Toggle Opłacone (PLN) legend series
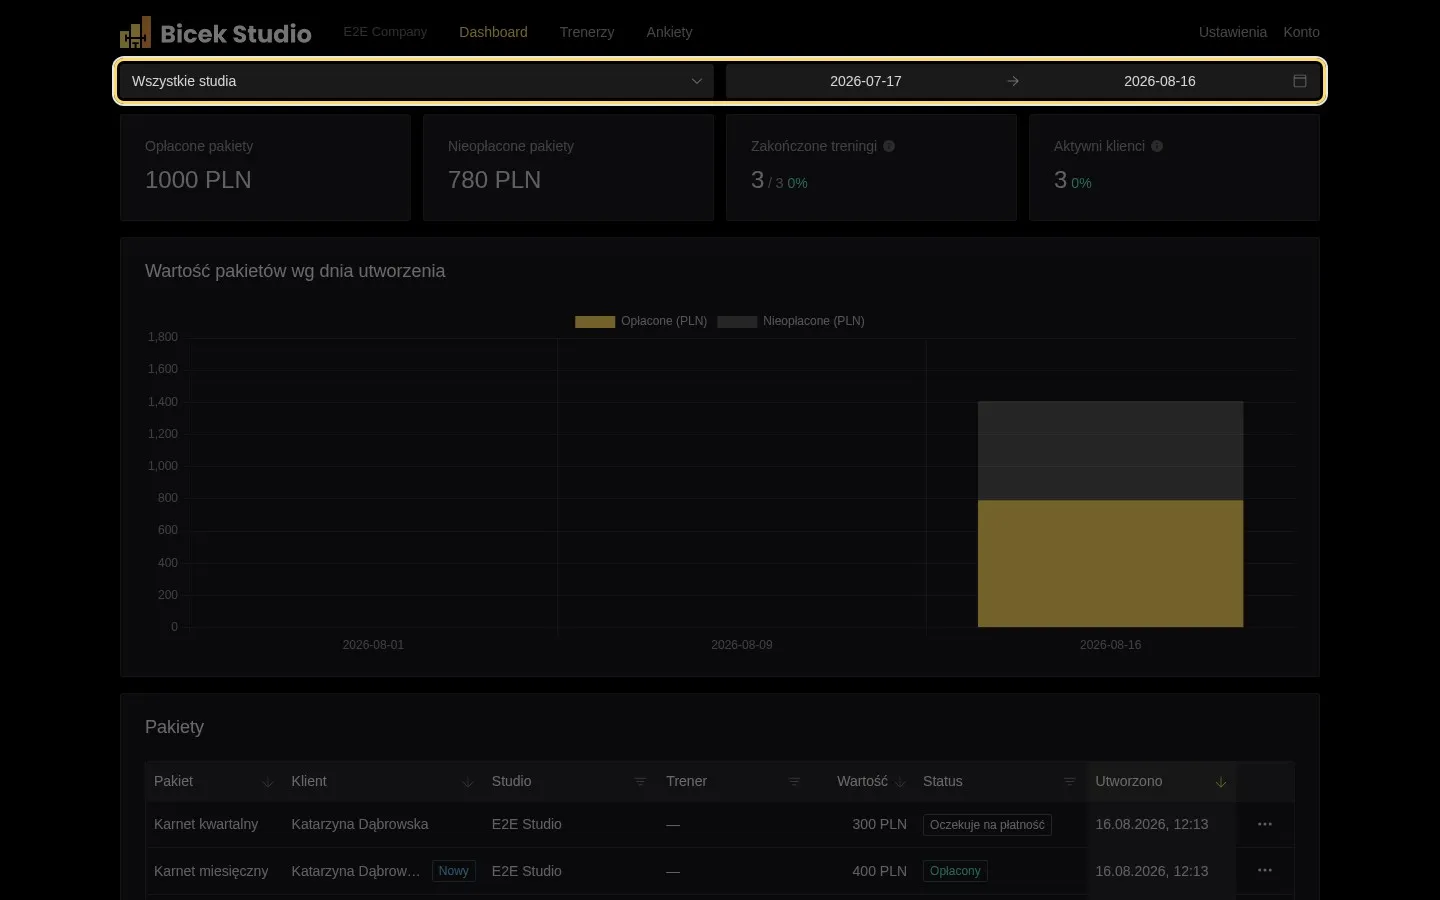The image size is (1440, 900). 641,321
